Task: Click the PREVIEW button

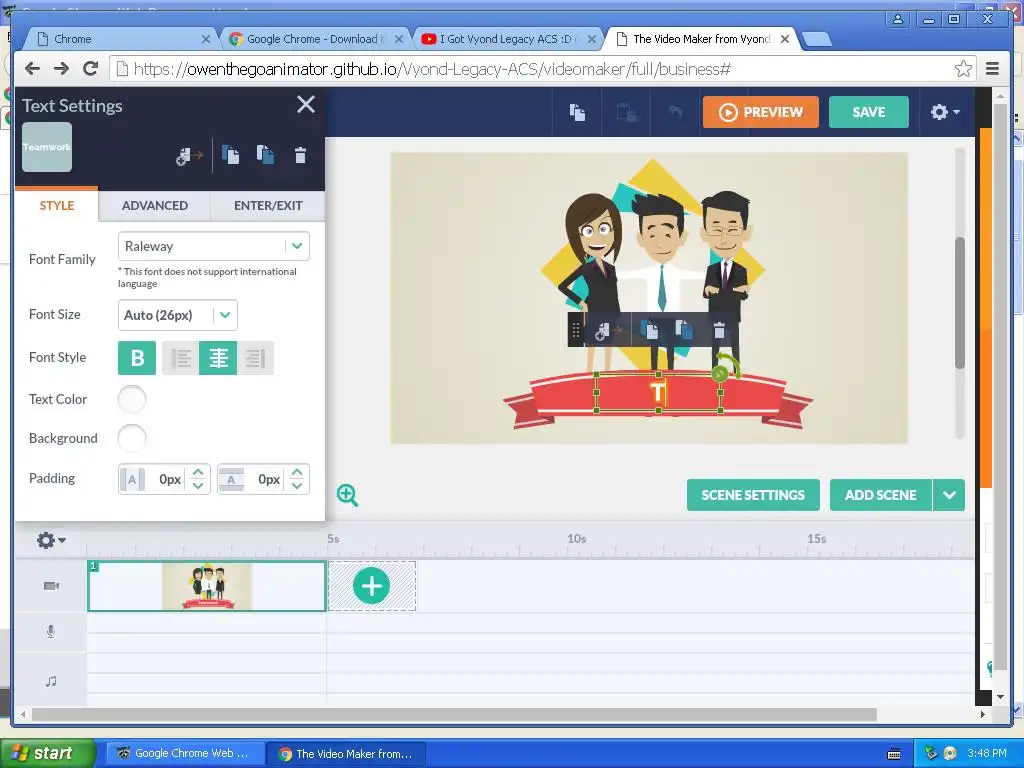Action: [761, 112]
